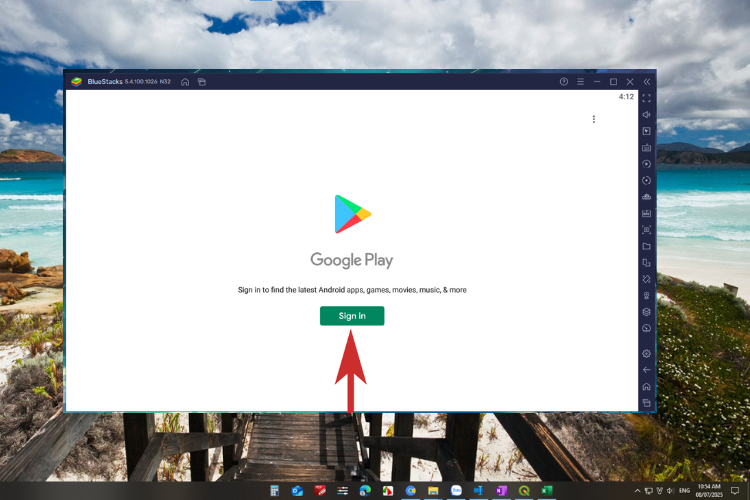Open Zoom from the taskbar

click(x=456, y=490)
